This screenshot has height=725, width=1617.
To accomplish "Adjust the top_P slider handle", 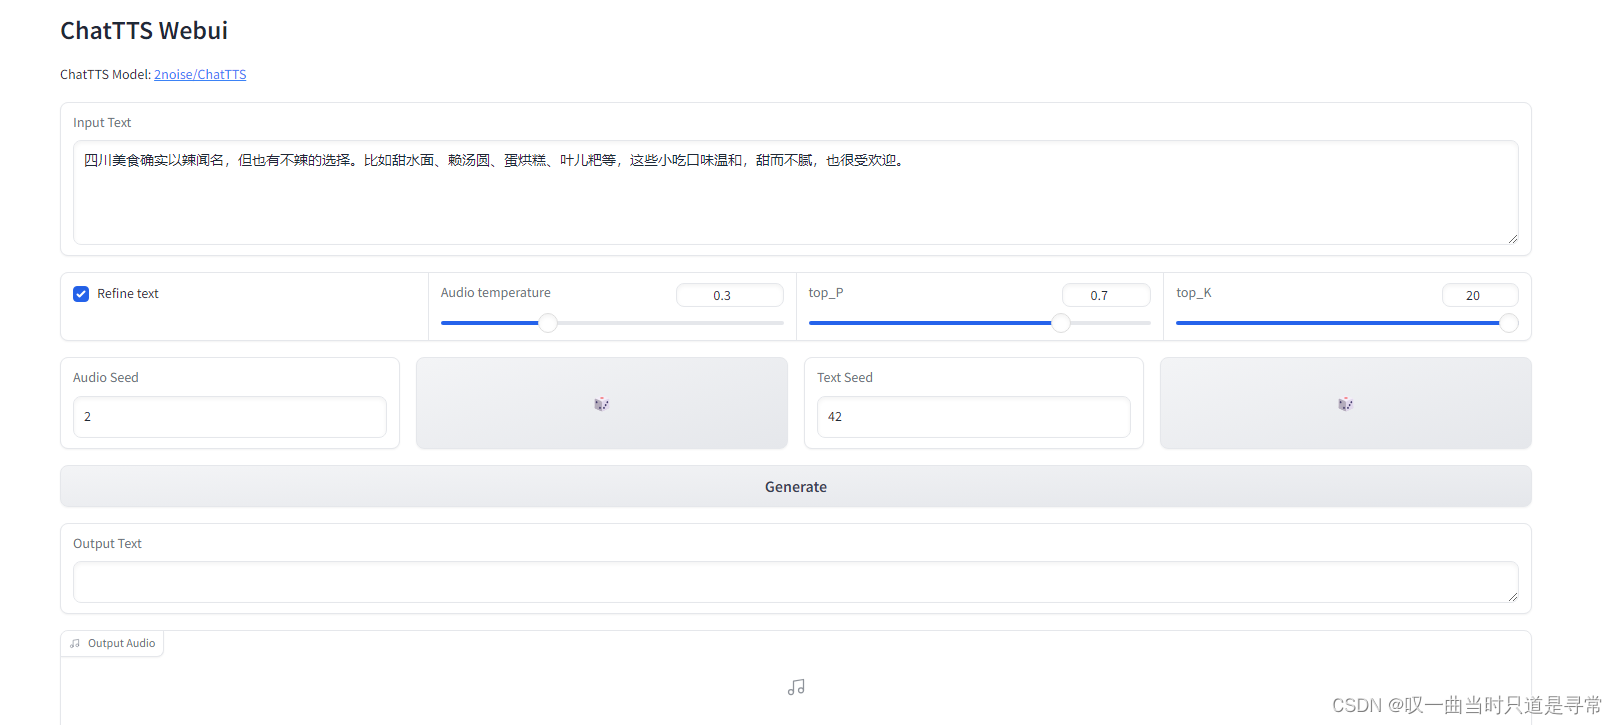I will [x=1061, y=323].
